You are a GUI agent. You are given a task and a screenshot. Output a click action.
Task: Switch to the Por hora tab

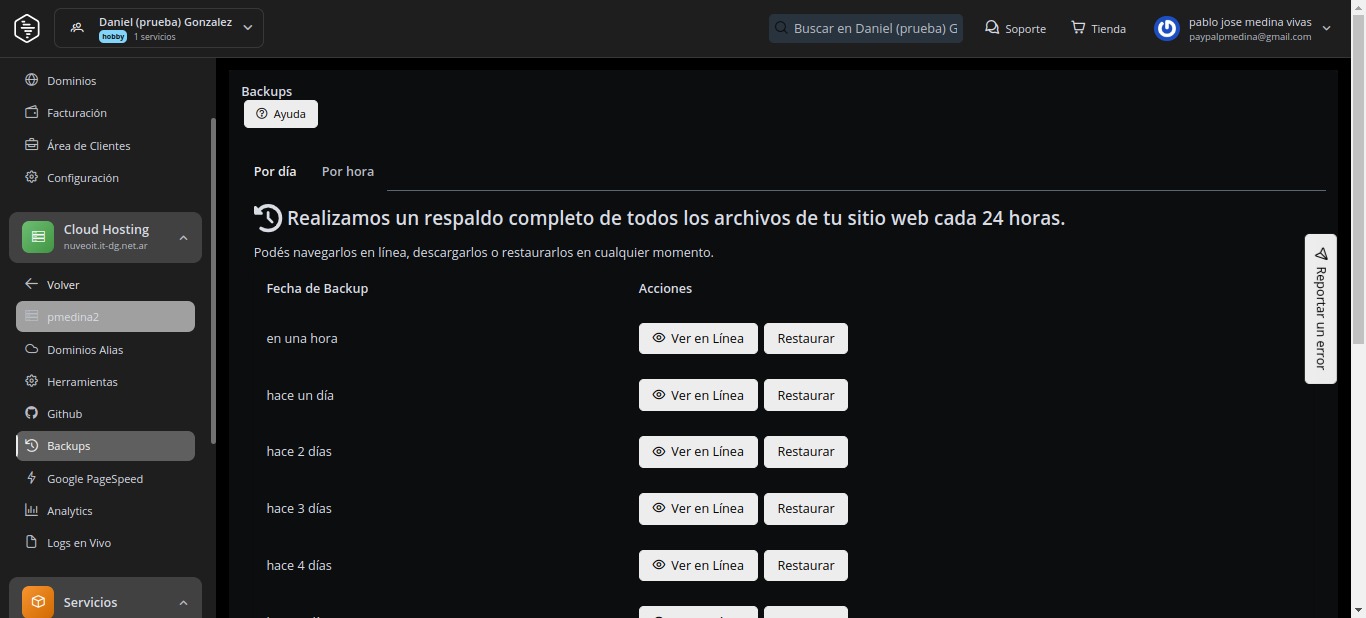click(x=347, y=171)
